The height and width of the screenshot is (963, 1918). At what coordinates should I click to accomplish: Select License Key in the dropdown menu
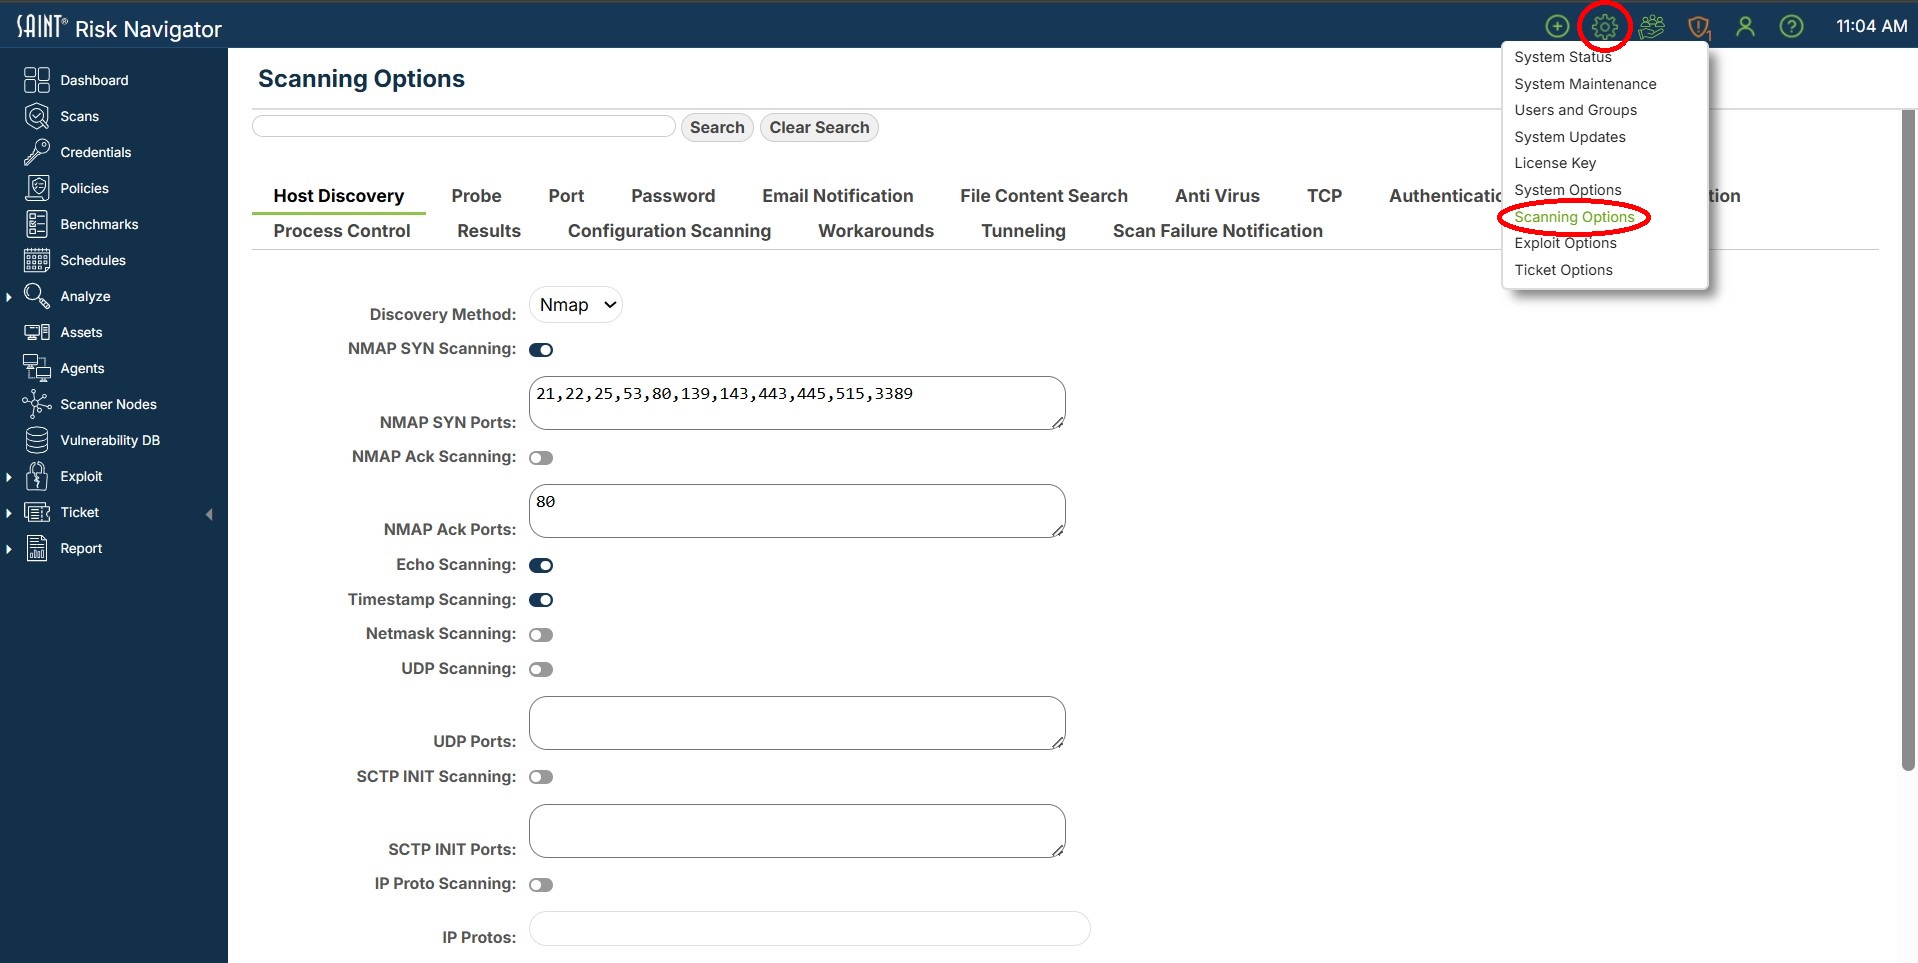point(1555,163)
